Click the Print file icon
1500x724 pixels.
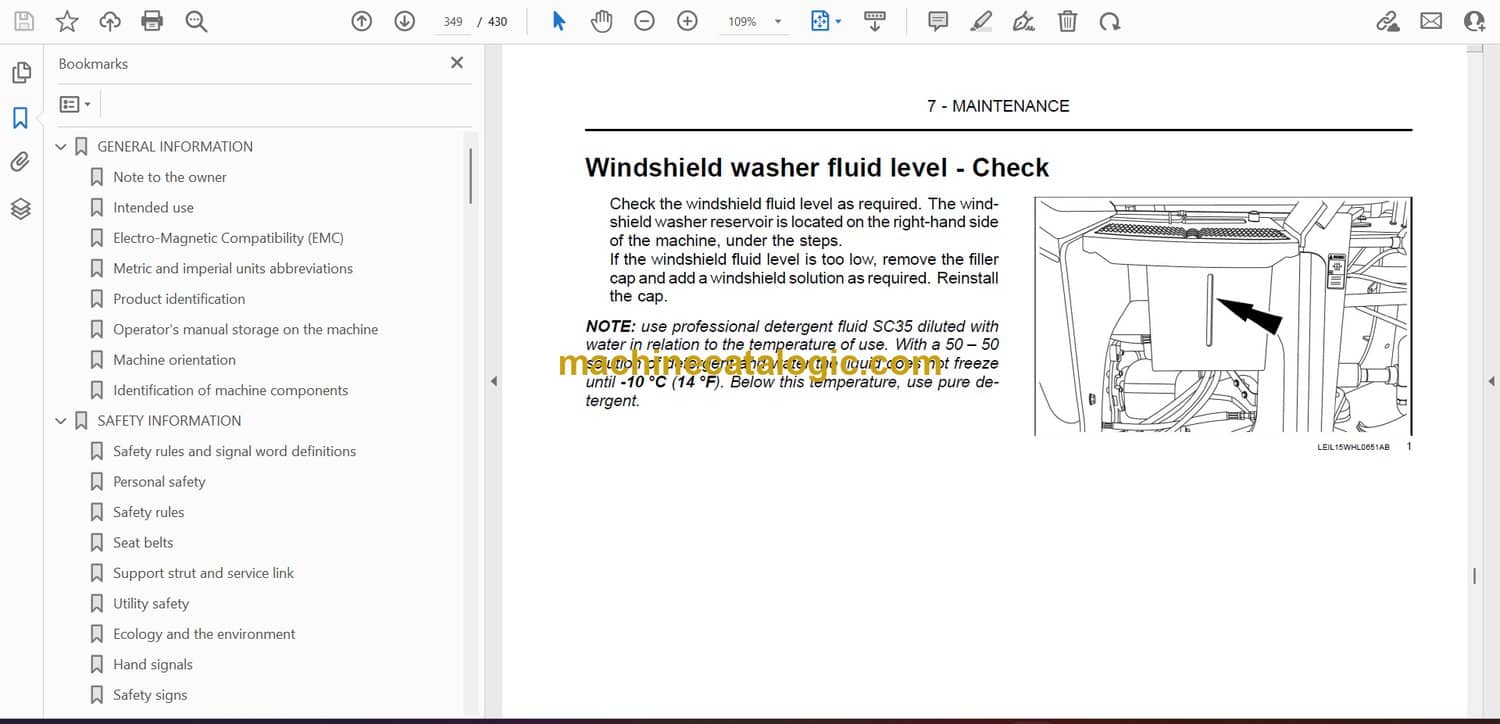[152, 21]
